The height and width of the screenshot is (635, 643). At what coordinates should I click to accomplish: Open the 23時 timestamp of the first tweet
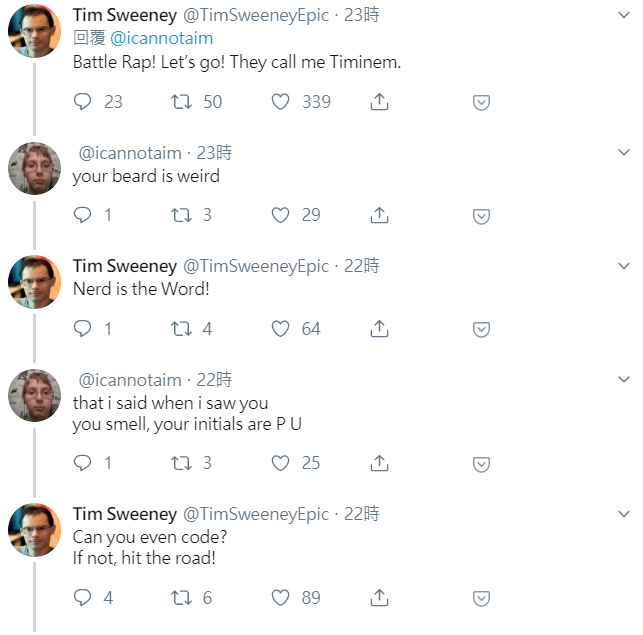361,15
